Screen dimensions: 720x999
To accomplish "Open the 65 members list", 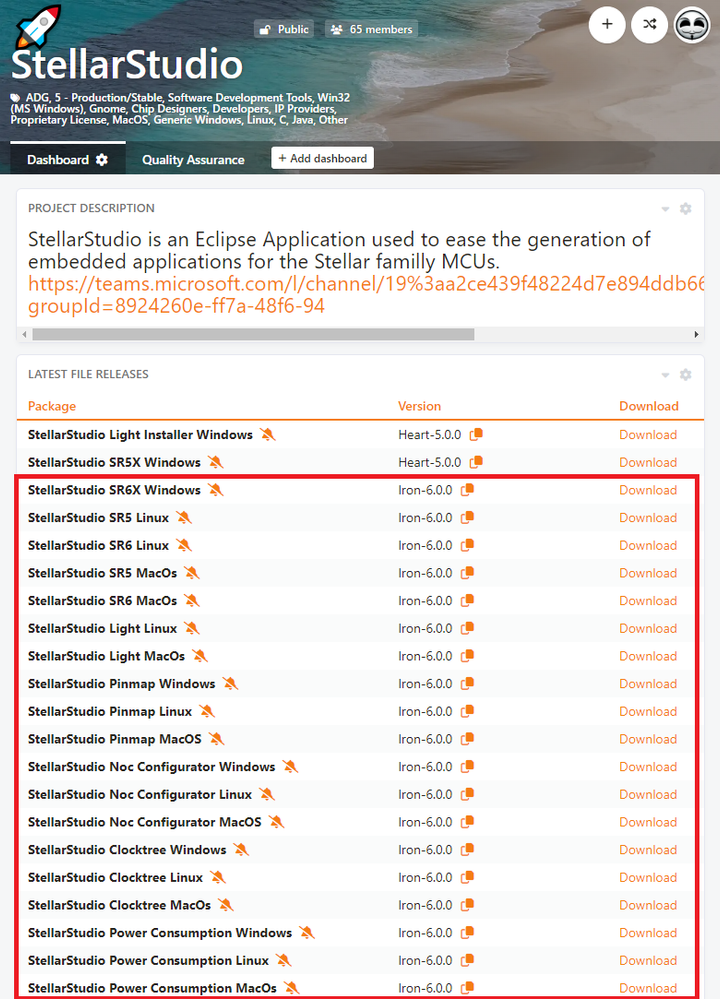I will pos(372,29).
